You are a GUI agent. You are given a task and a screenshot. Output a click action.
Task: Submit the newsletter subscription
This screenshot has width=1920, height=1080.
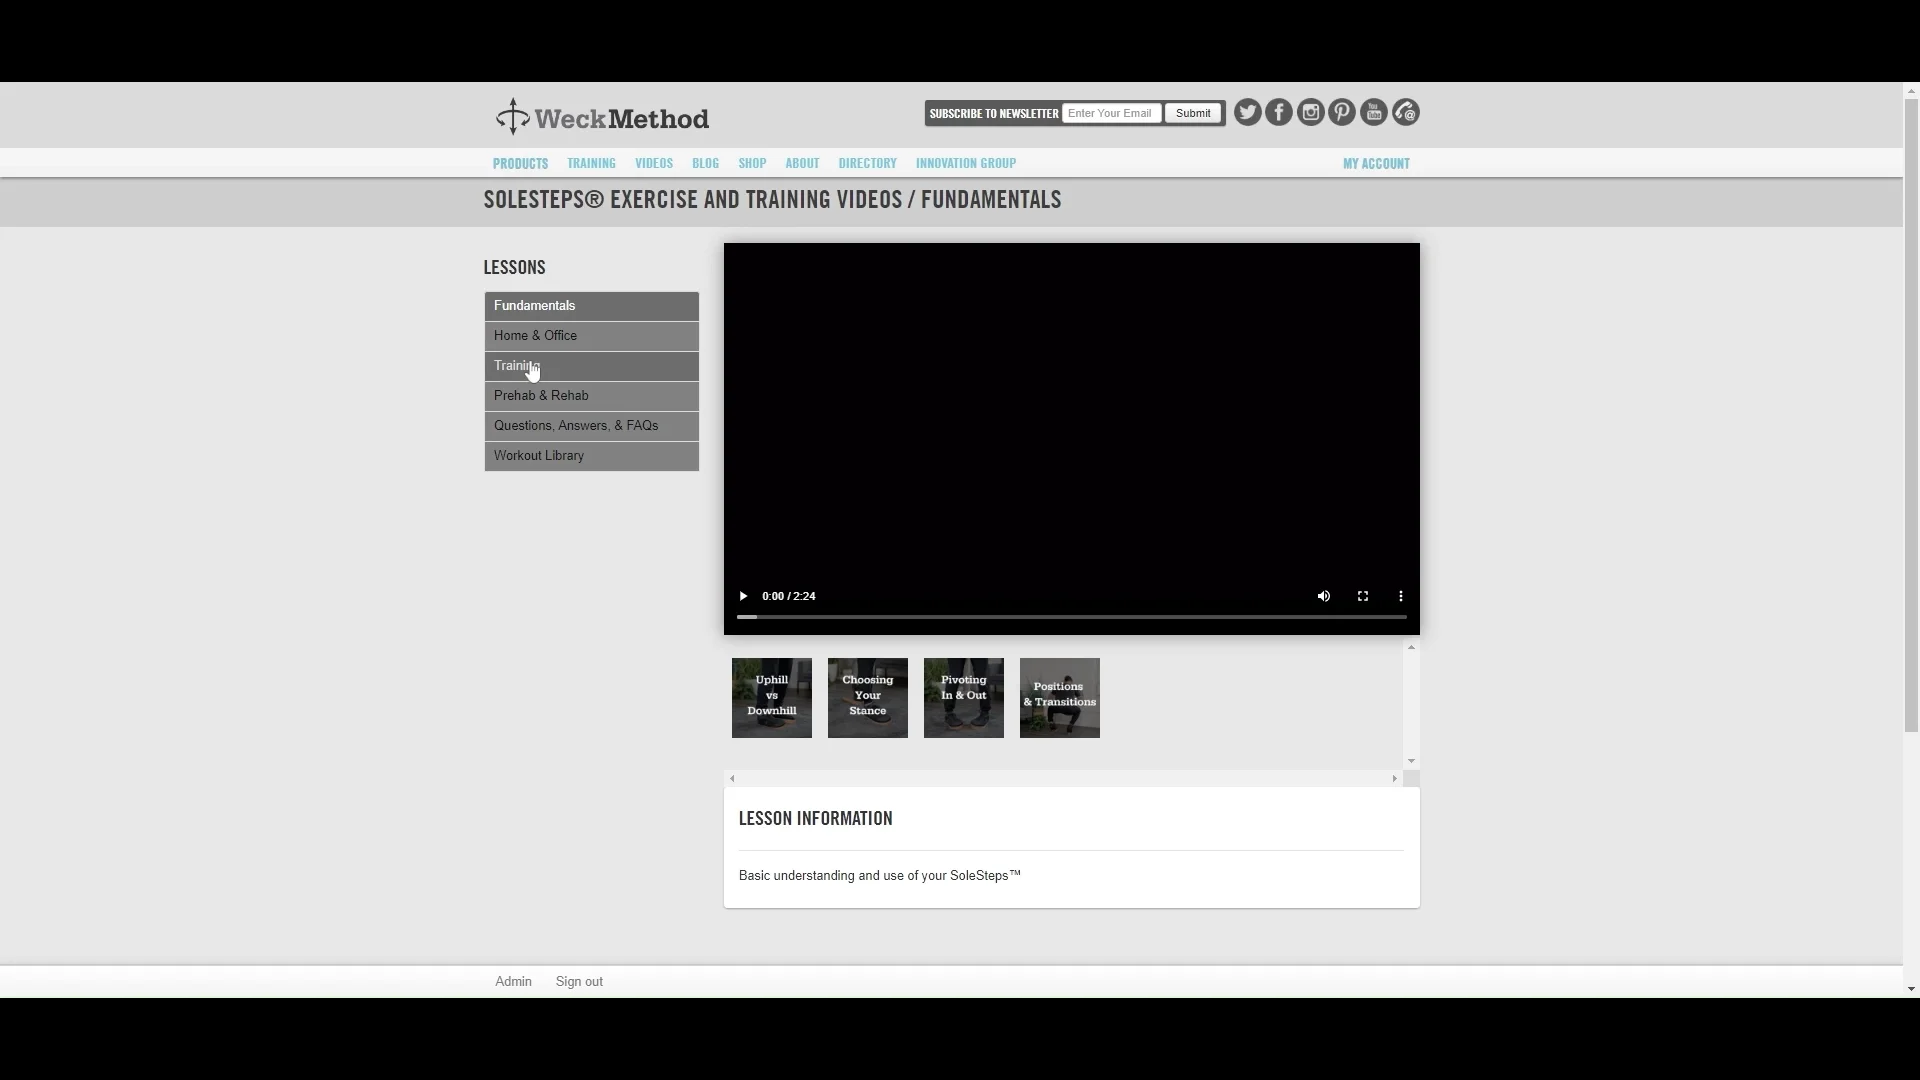tap(1193, 113)
